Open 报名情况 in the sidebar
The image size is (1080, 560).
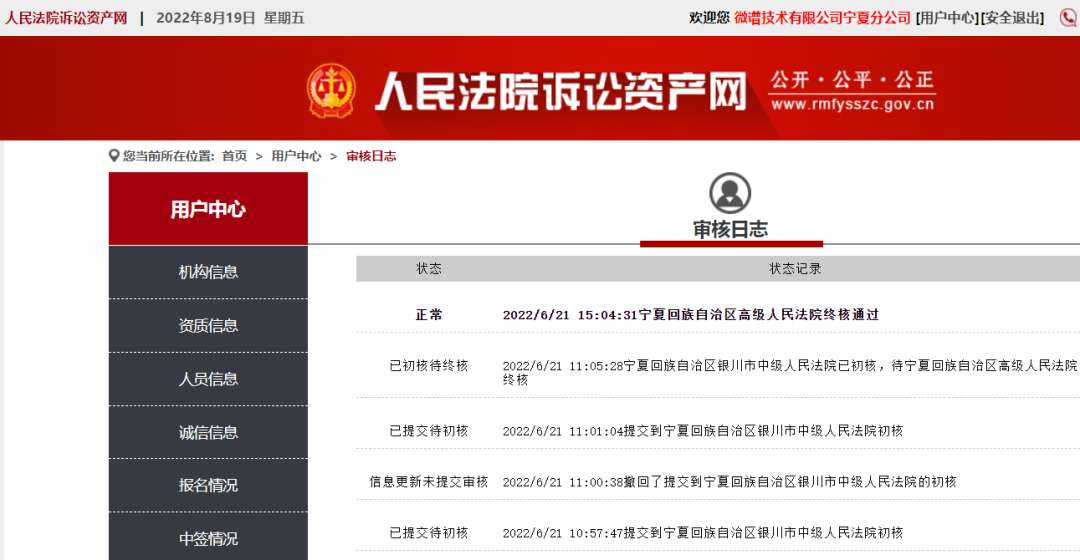[x=208, y=485]
